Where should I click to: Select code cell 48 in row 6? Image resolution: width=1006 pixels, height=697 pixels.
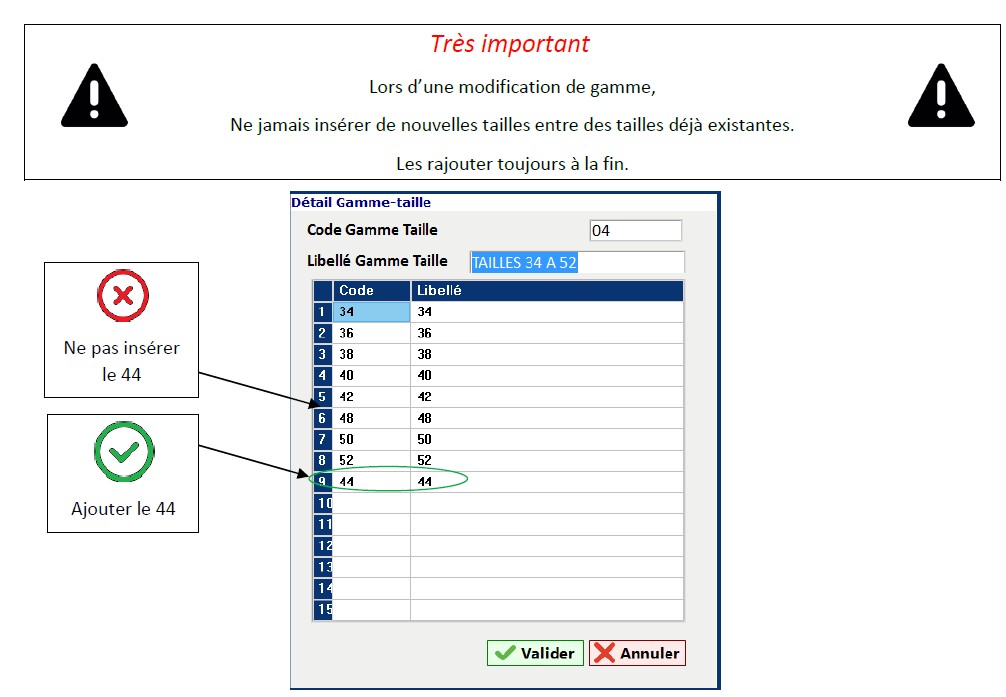371,418
